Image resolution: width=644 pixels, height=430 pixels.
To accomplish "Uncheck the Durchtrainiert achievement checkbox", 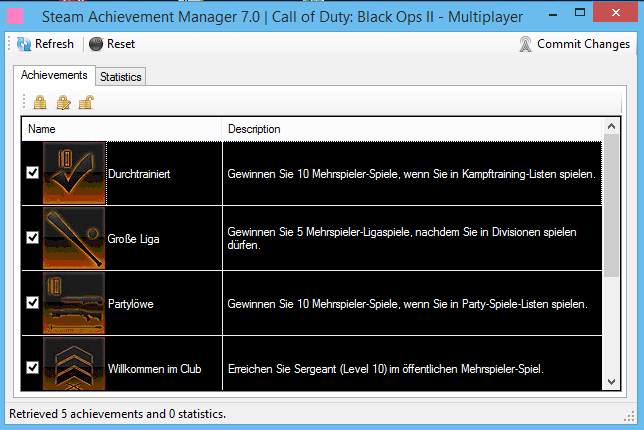I will [32, 172].
